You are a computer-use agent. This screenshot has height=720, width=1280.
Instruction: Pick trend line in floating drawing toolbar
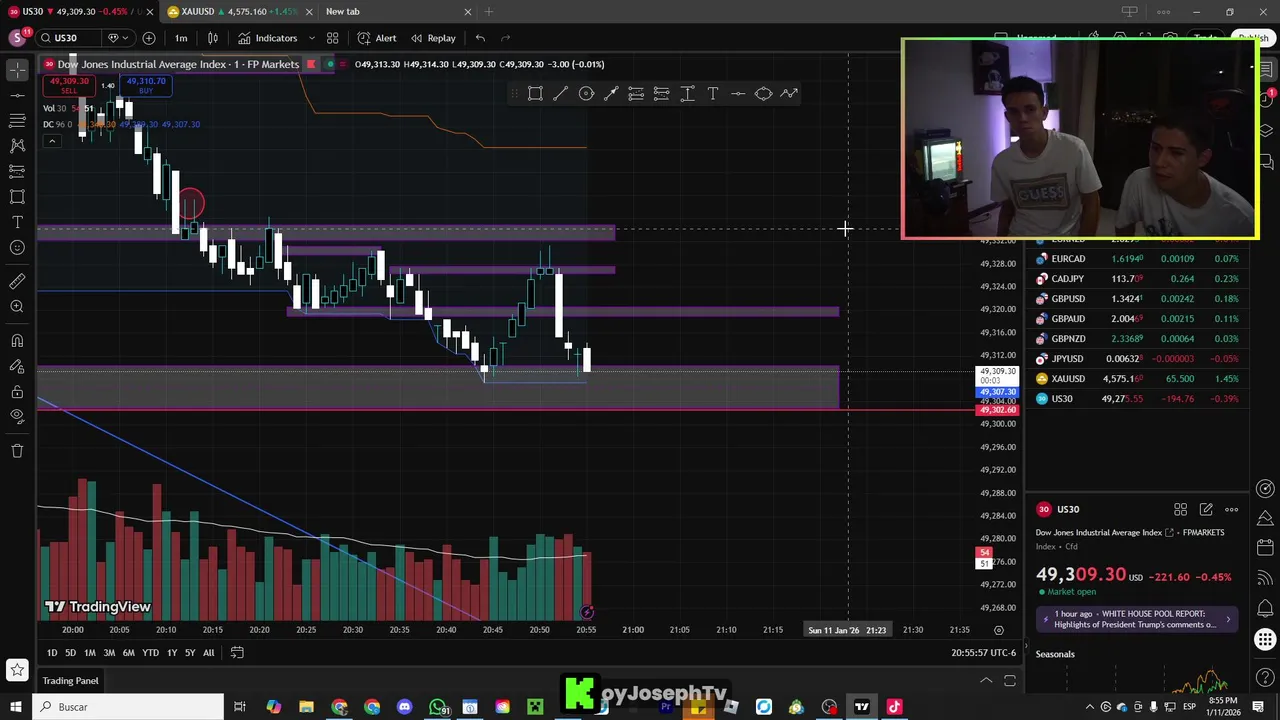coord(560,94)
